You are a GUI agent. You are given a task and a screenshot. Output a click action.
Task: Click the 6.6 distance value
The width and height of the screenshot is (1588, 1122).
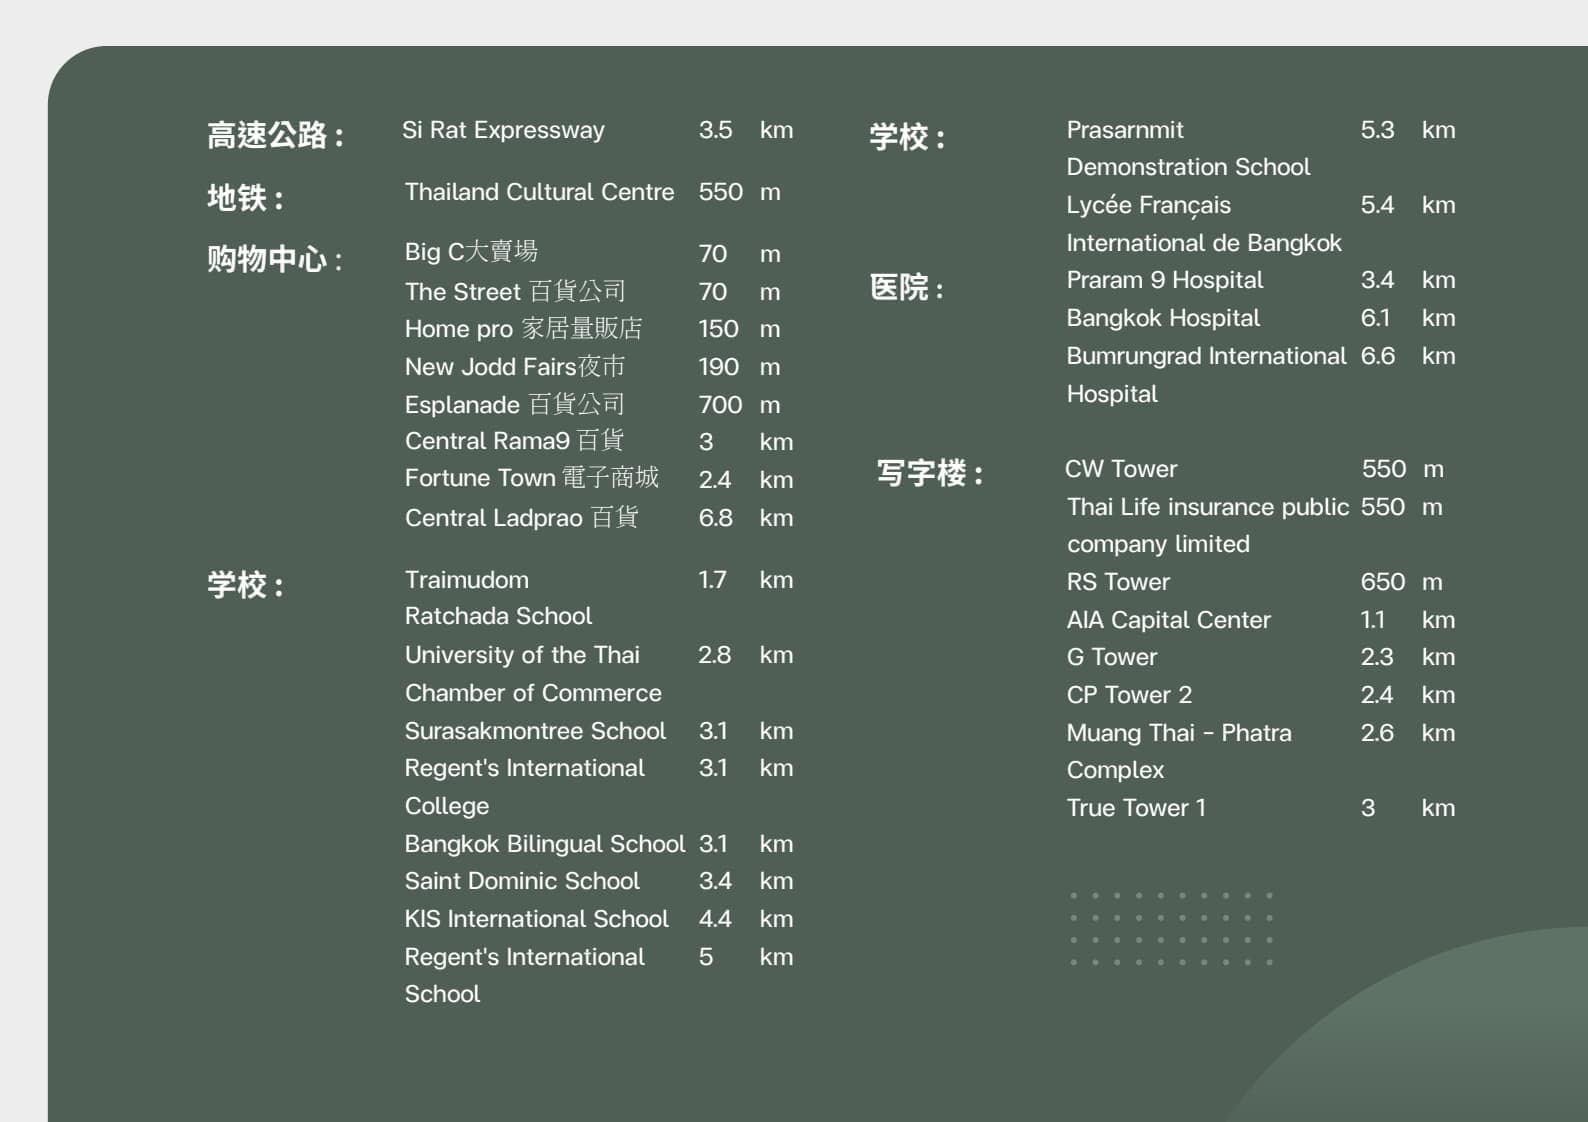tap(1378, 356)
